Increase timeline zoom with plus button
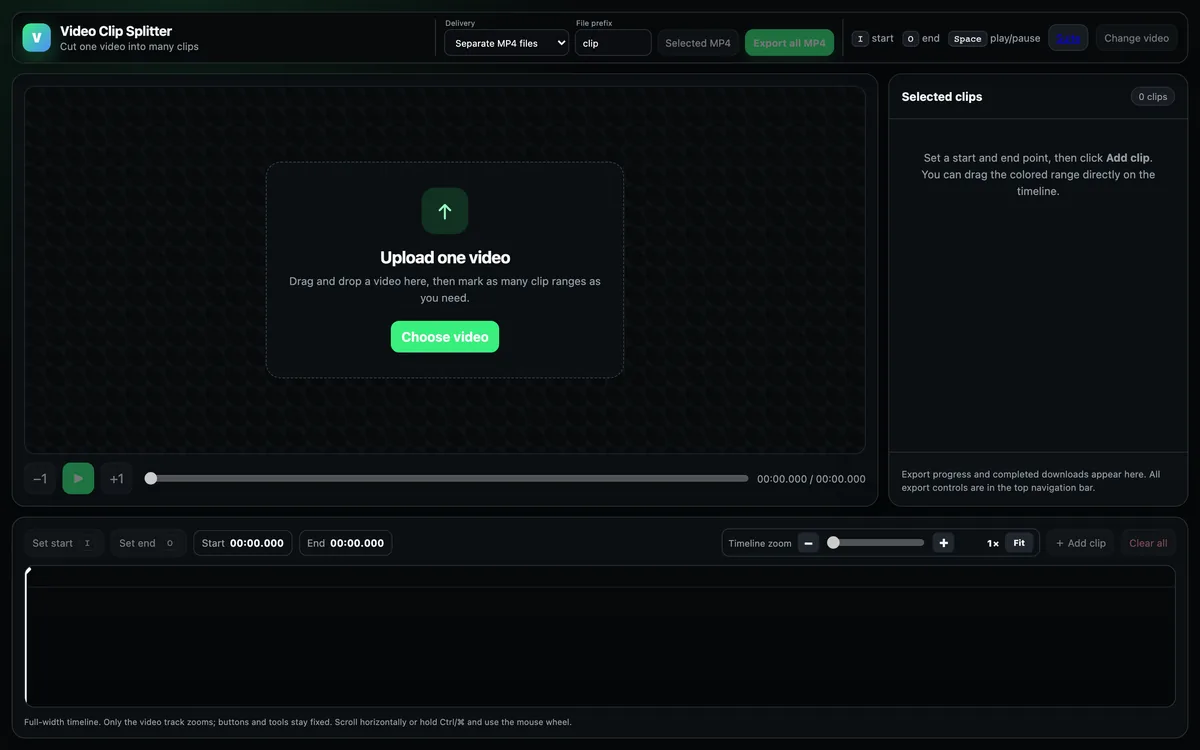 click(943, 543)
